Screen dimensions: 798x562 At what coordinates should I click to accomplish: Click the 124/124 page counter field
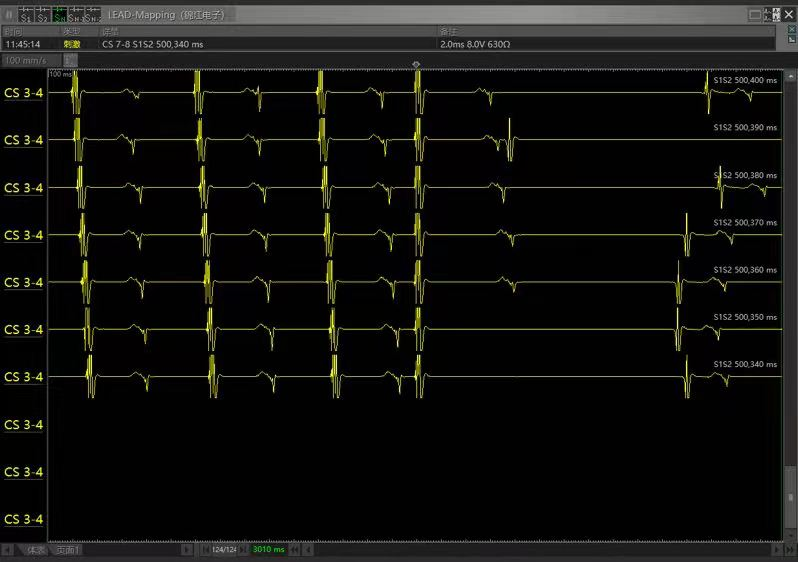click(223, 550)
